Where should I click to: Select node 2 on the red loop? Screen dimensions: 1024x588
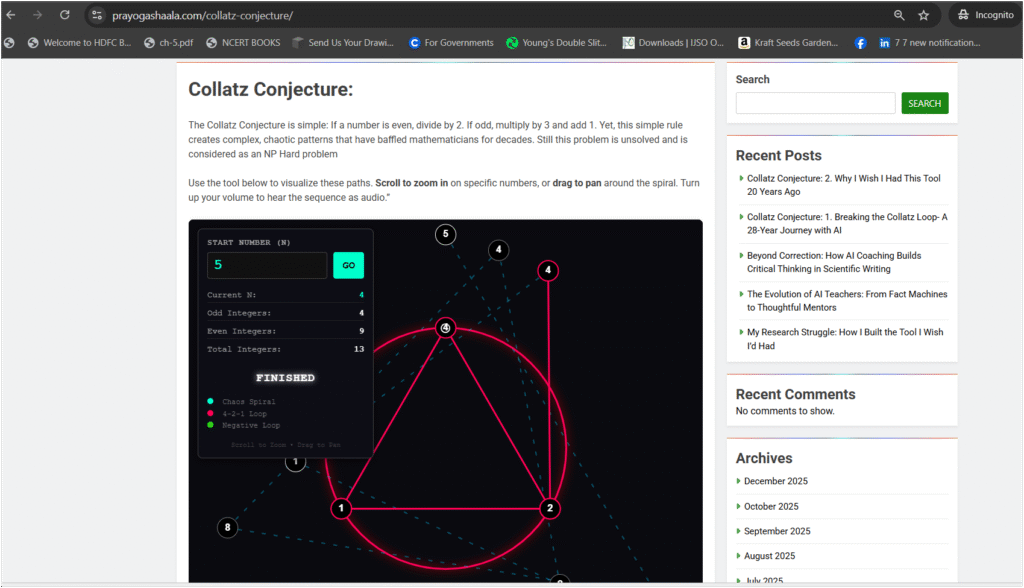[x=549, y=508]
